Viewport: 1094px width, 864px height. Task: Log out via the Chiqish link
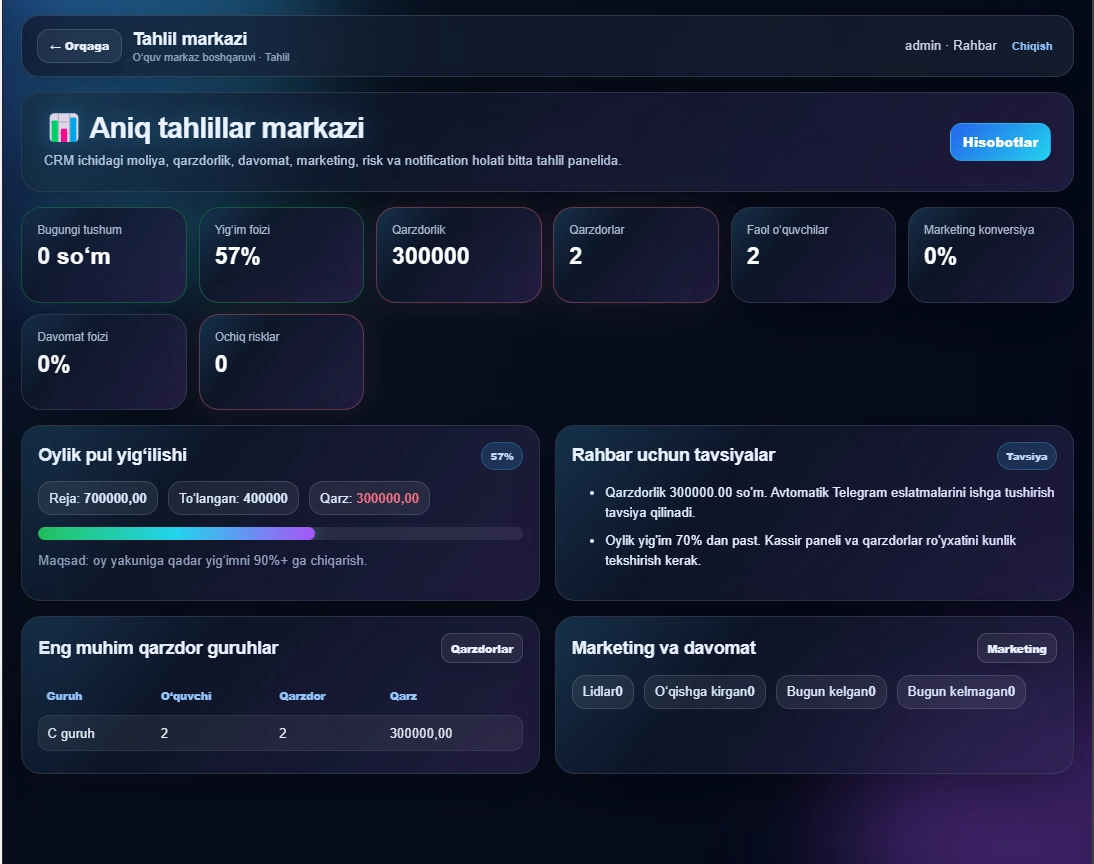[x=1031, y=46]
